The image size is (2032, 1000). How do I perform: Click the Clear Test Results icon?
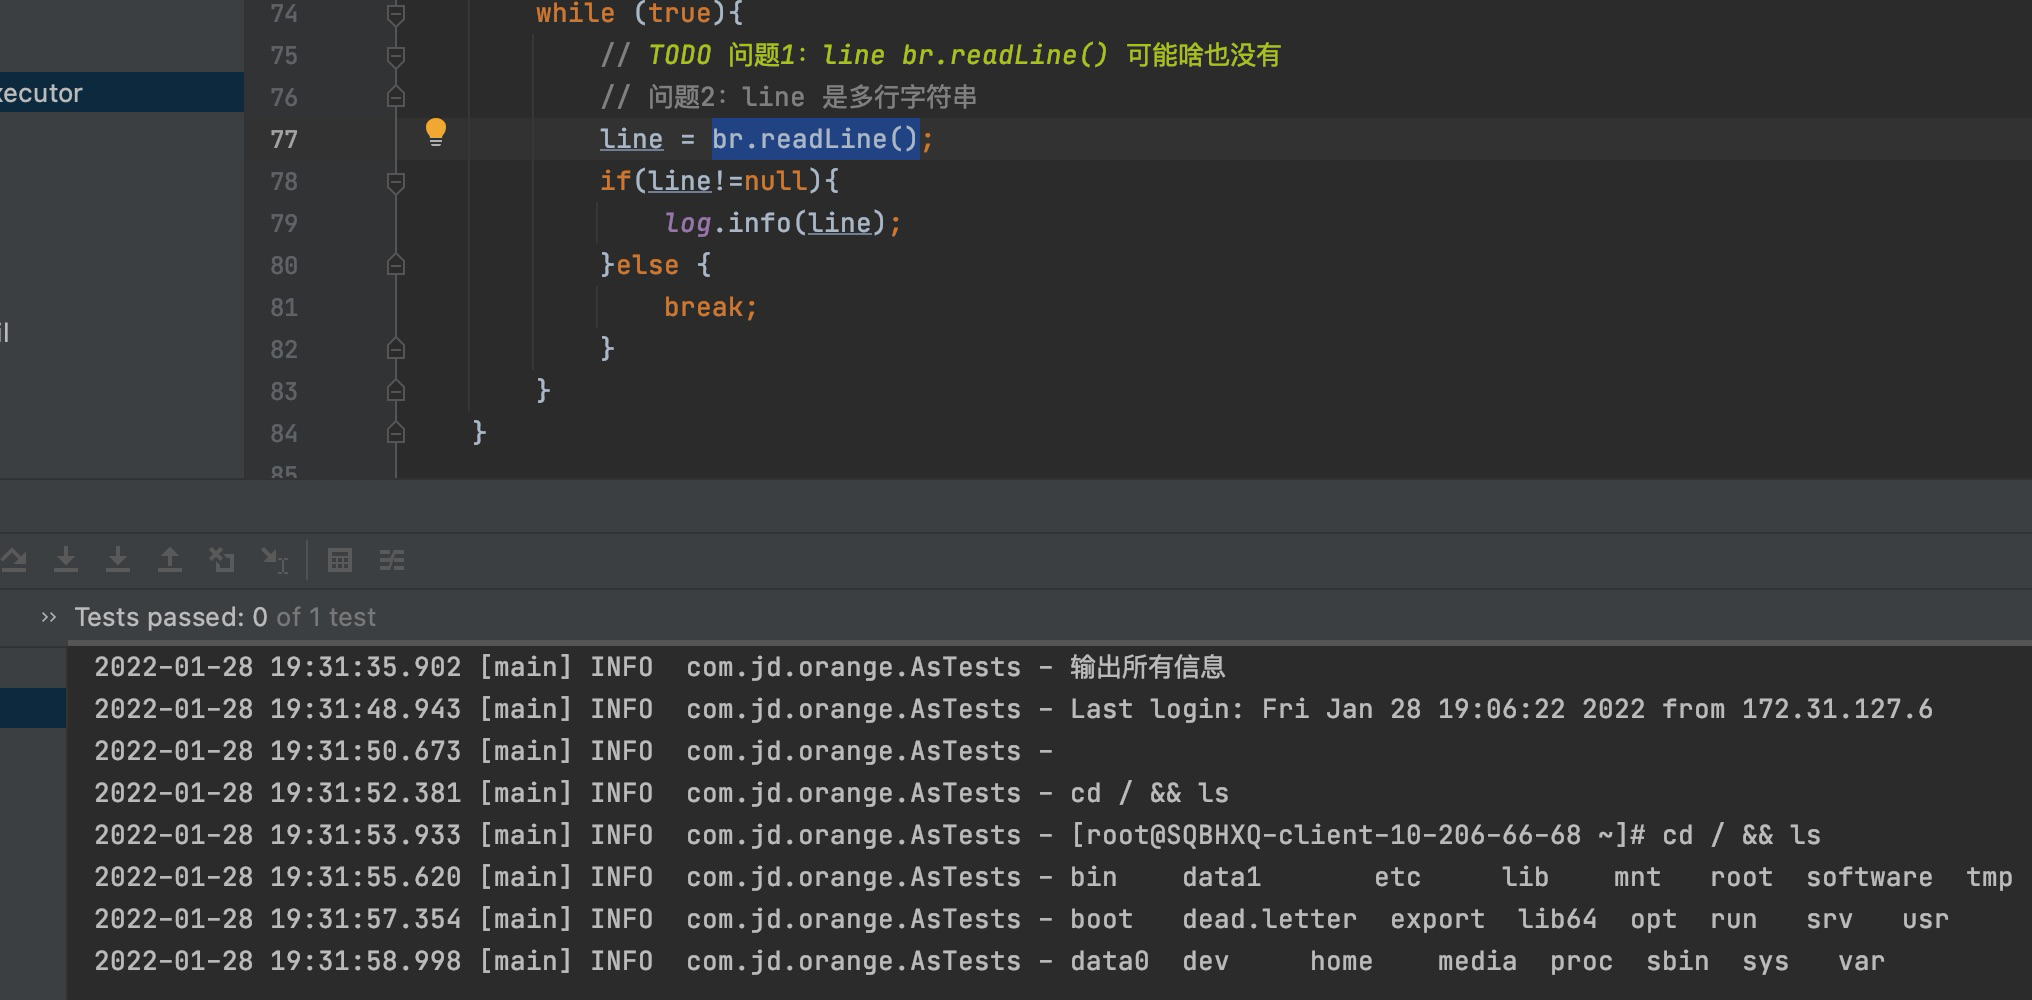click(222, 560)
